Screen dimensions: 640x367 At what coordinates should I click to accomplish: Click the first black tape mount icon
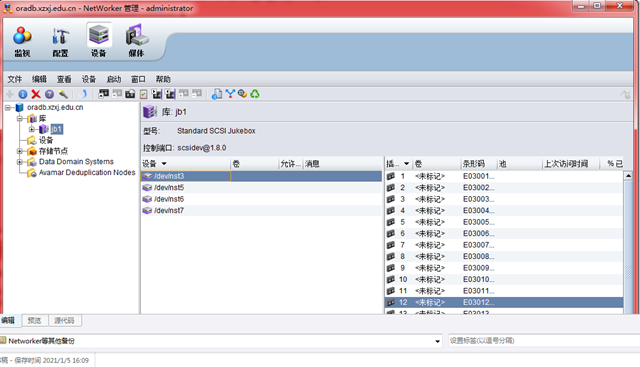pyautogui.click(x=103, y=94)
